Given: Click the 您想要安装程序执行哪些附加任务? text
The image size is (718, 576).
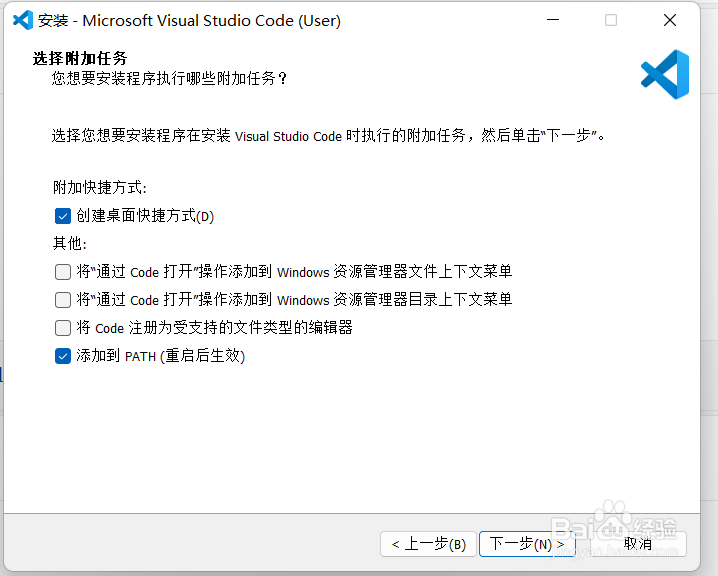Looking at the screenshot, I should coord(169,79).
